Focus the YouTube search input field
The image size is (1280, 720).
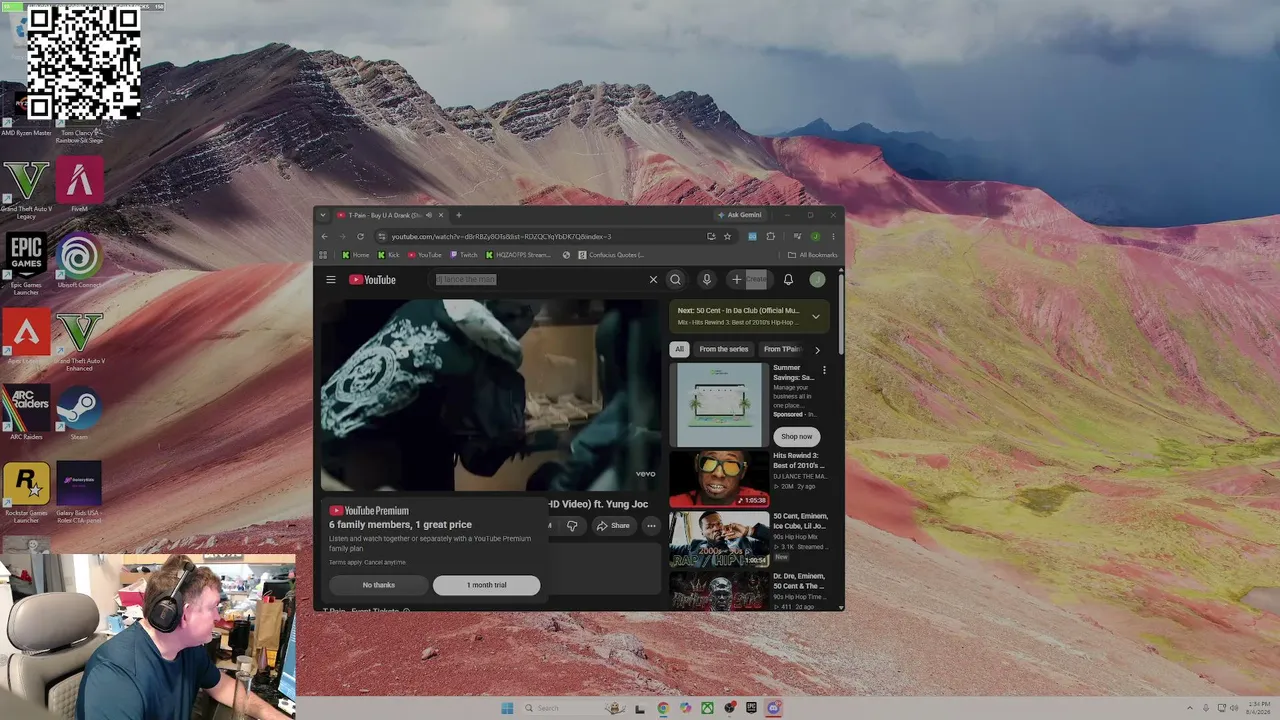[538, 280]
